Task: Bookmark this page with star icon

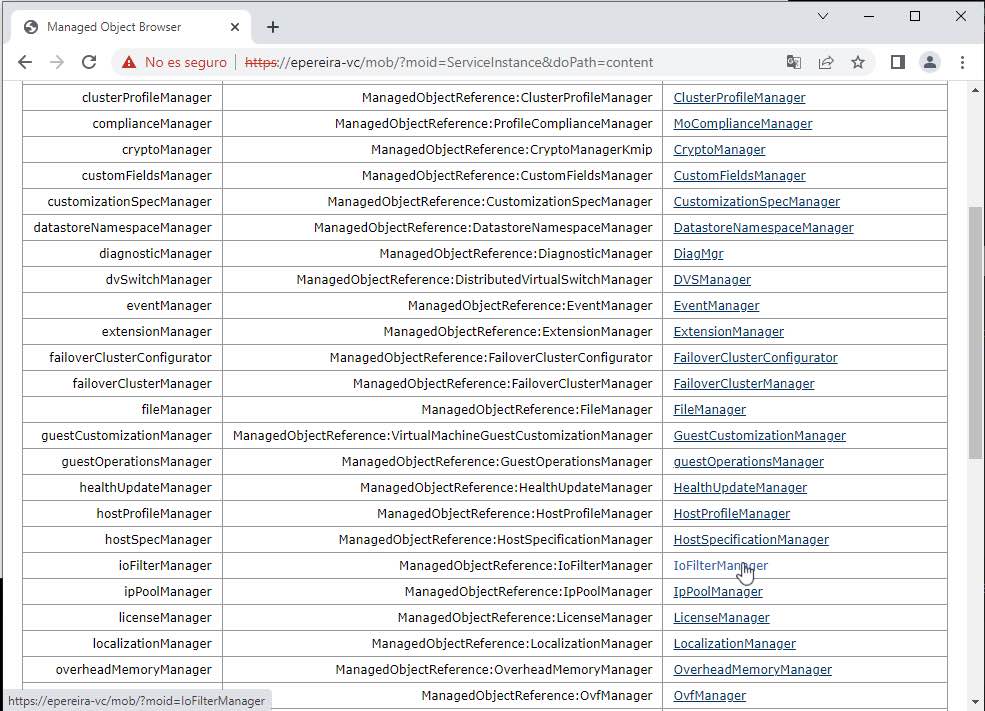Action: click(x=858, y=62)
